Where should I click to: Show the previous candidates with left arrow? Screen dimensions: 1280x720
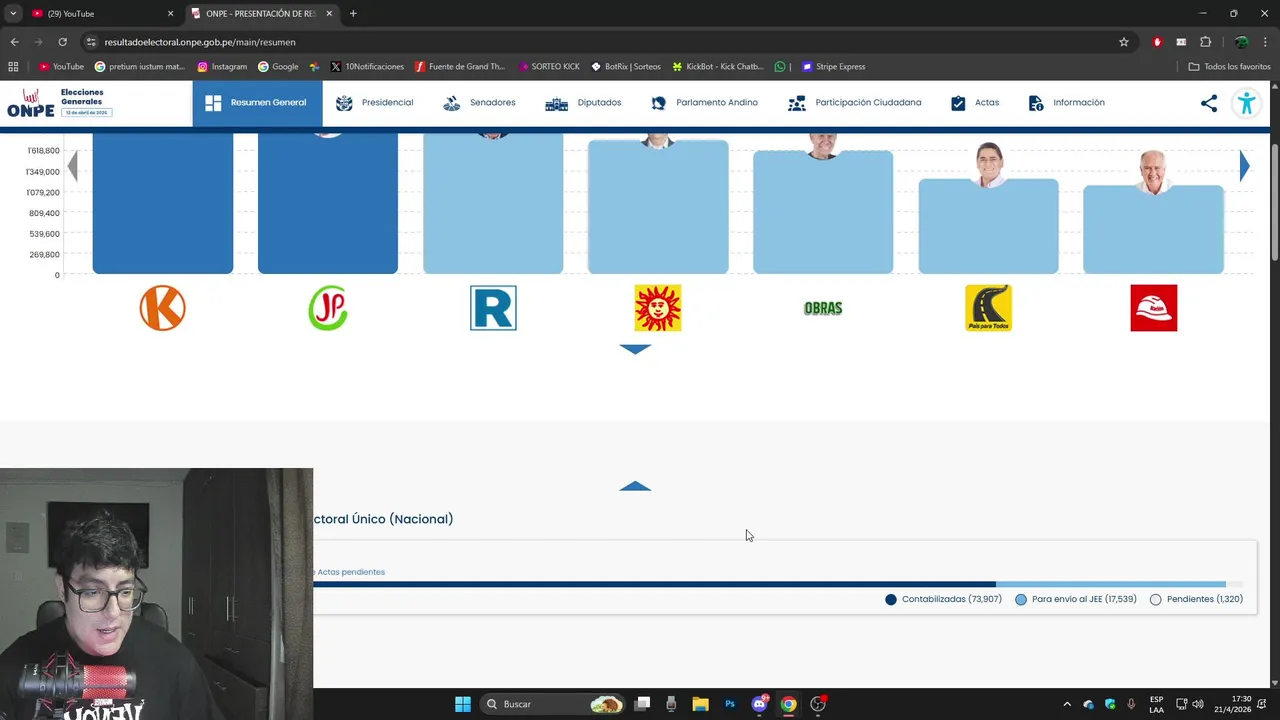coord(72,166)
